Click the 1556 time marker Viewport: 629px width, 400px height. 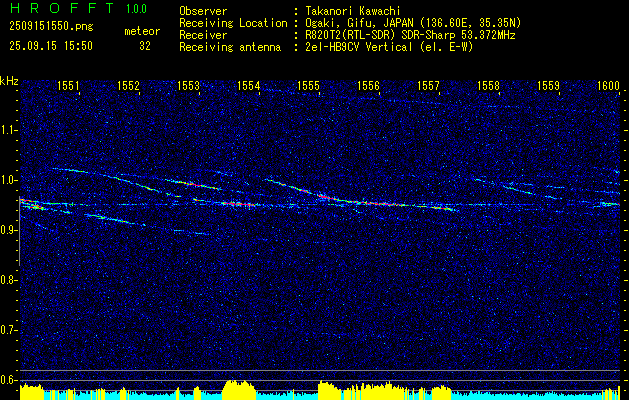[x=368, y=85]
